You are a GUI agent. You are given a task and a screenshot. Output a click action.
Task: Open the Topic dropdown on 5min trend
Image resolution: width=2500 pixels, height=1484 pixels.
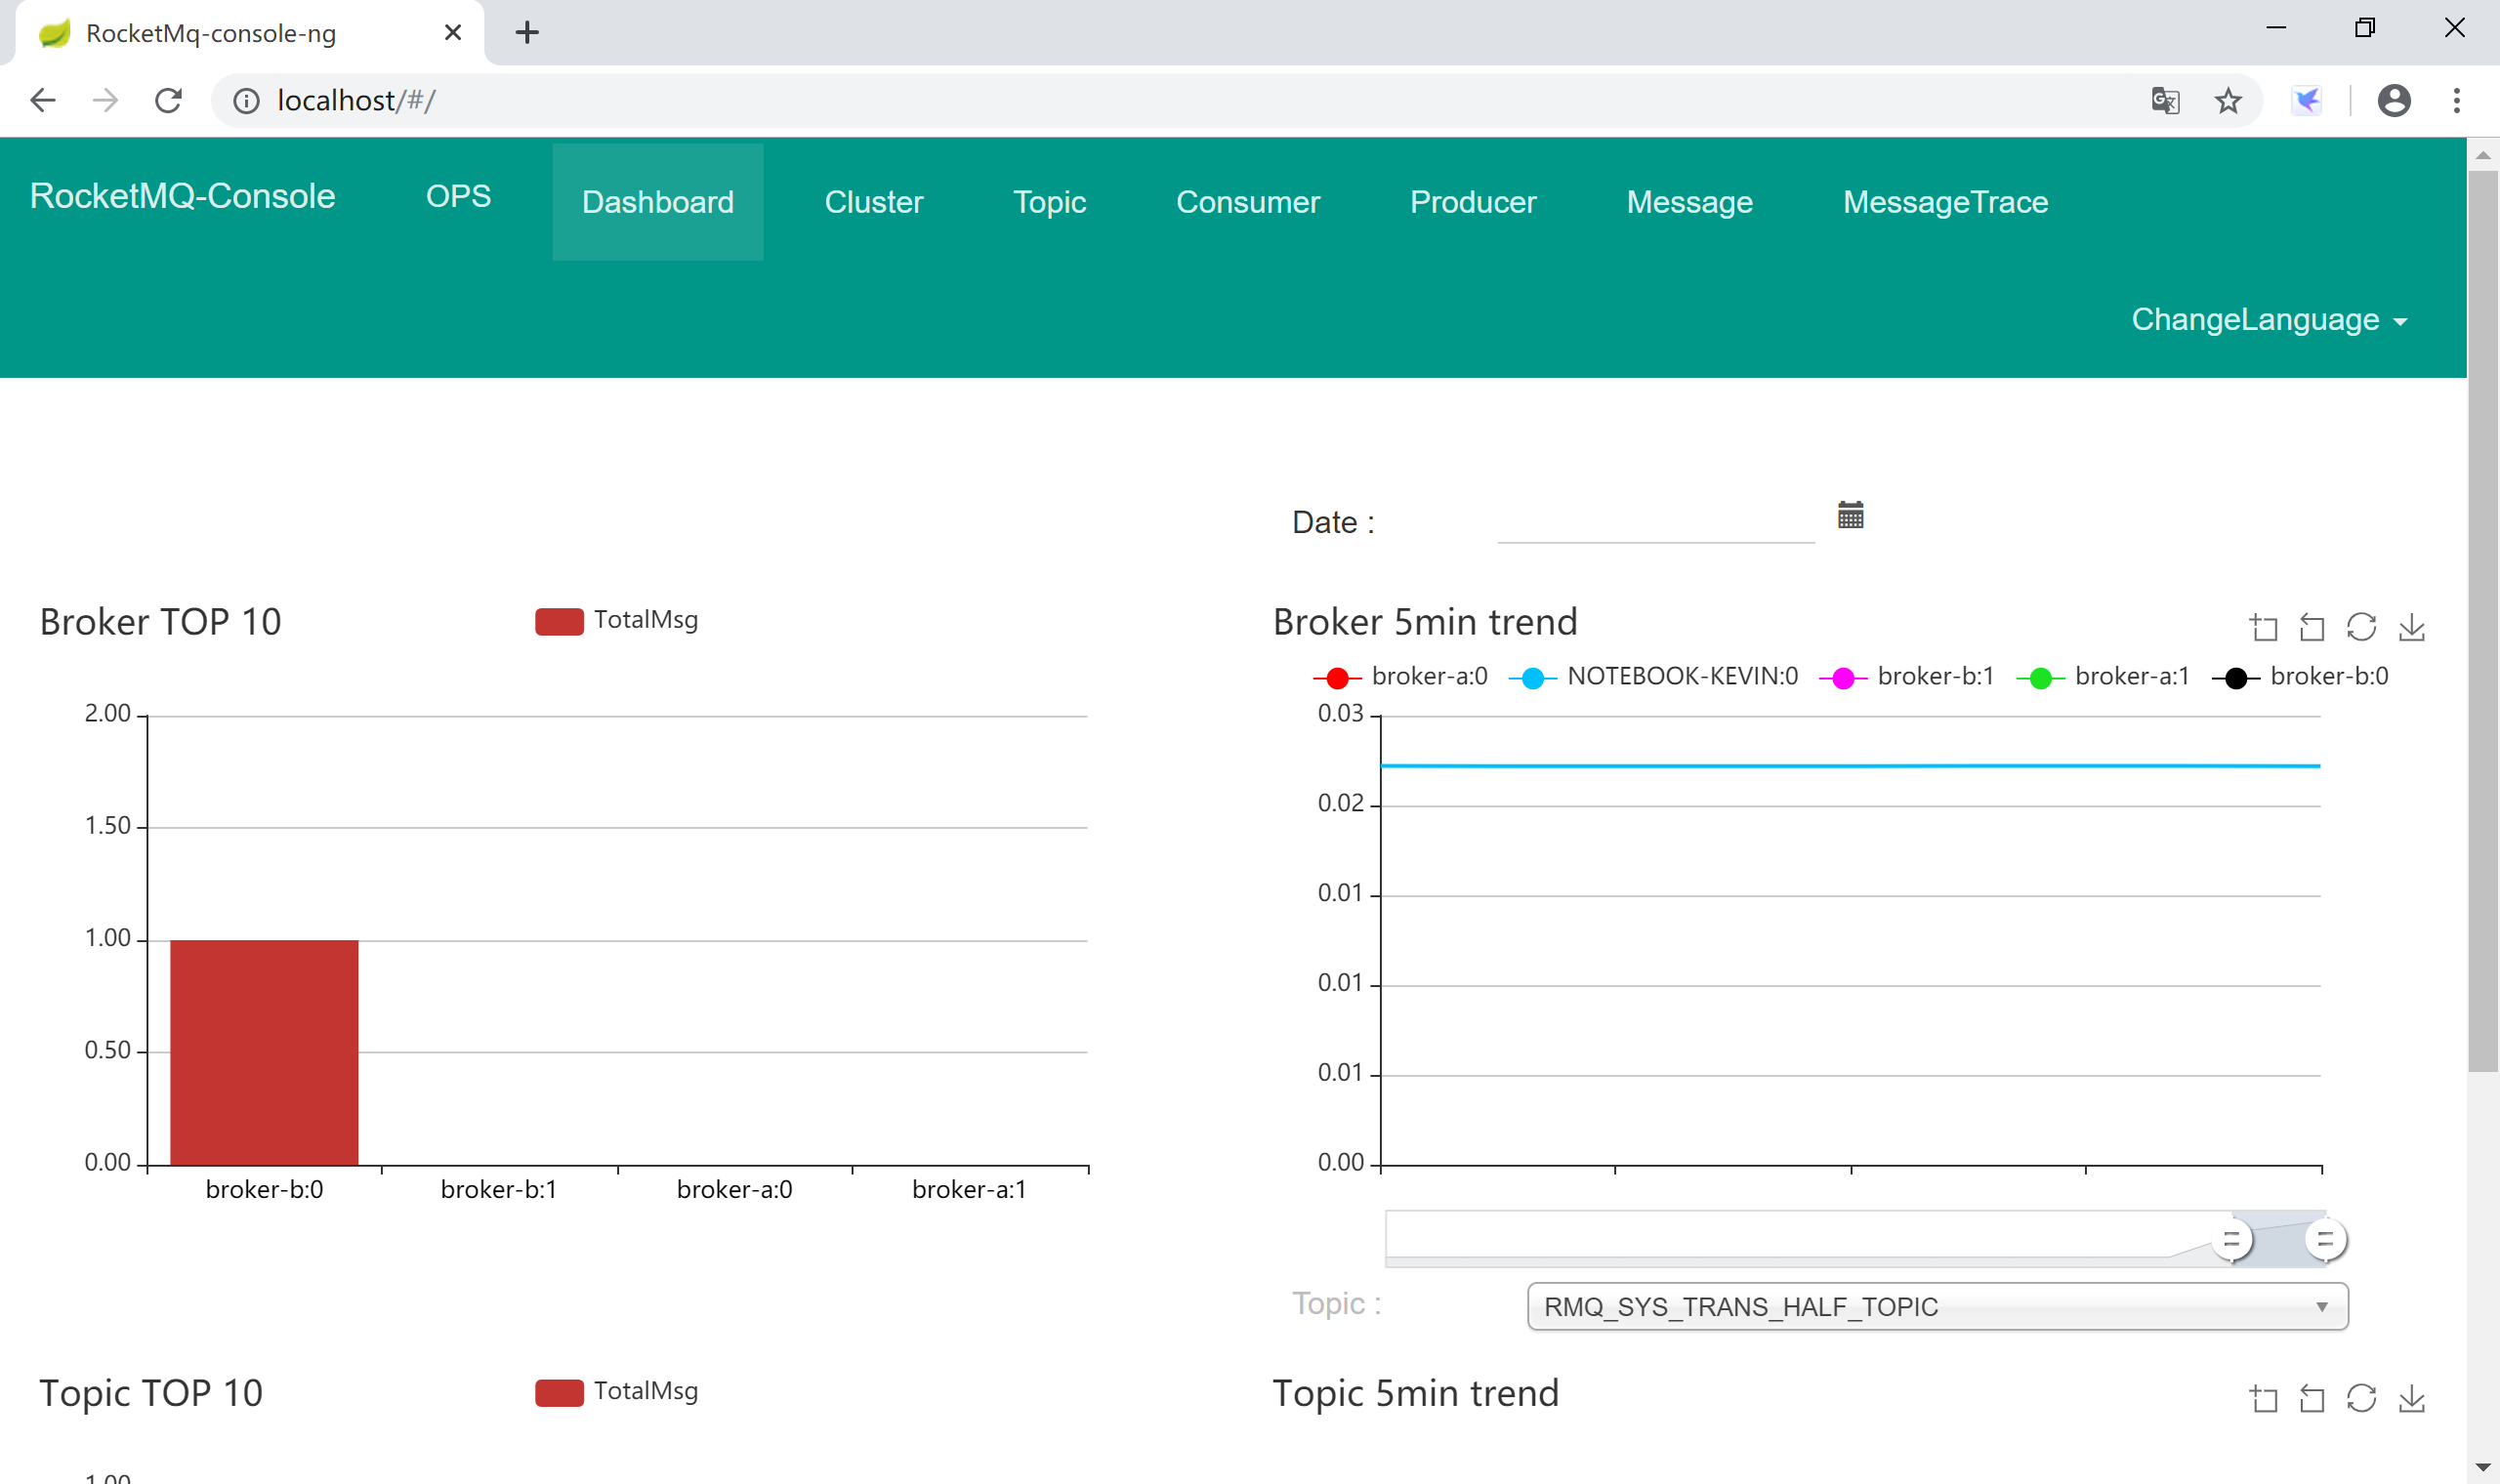coord(1933,1307)
